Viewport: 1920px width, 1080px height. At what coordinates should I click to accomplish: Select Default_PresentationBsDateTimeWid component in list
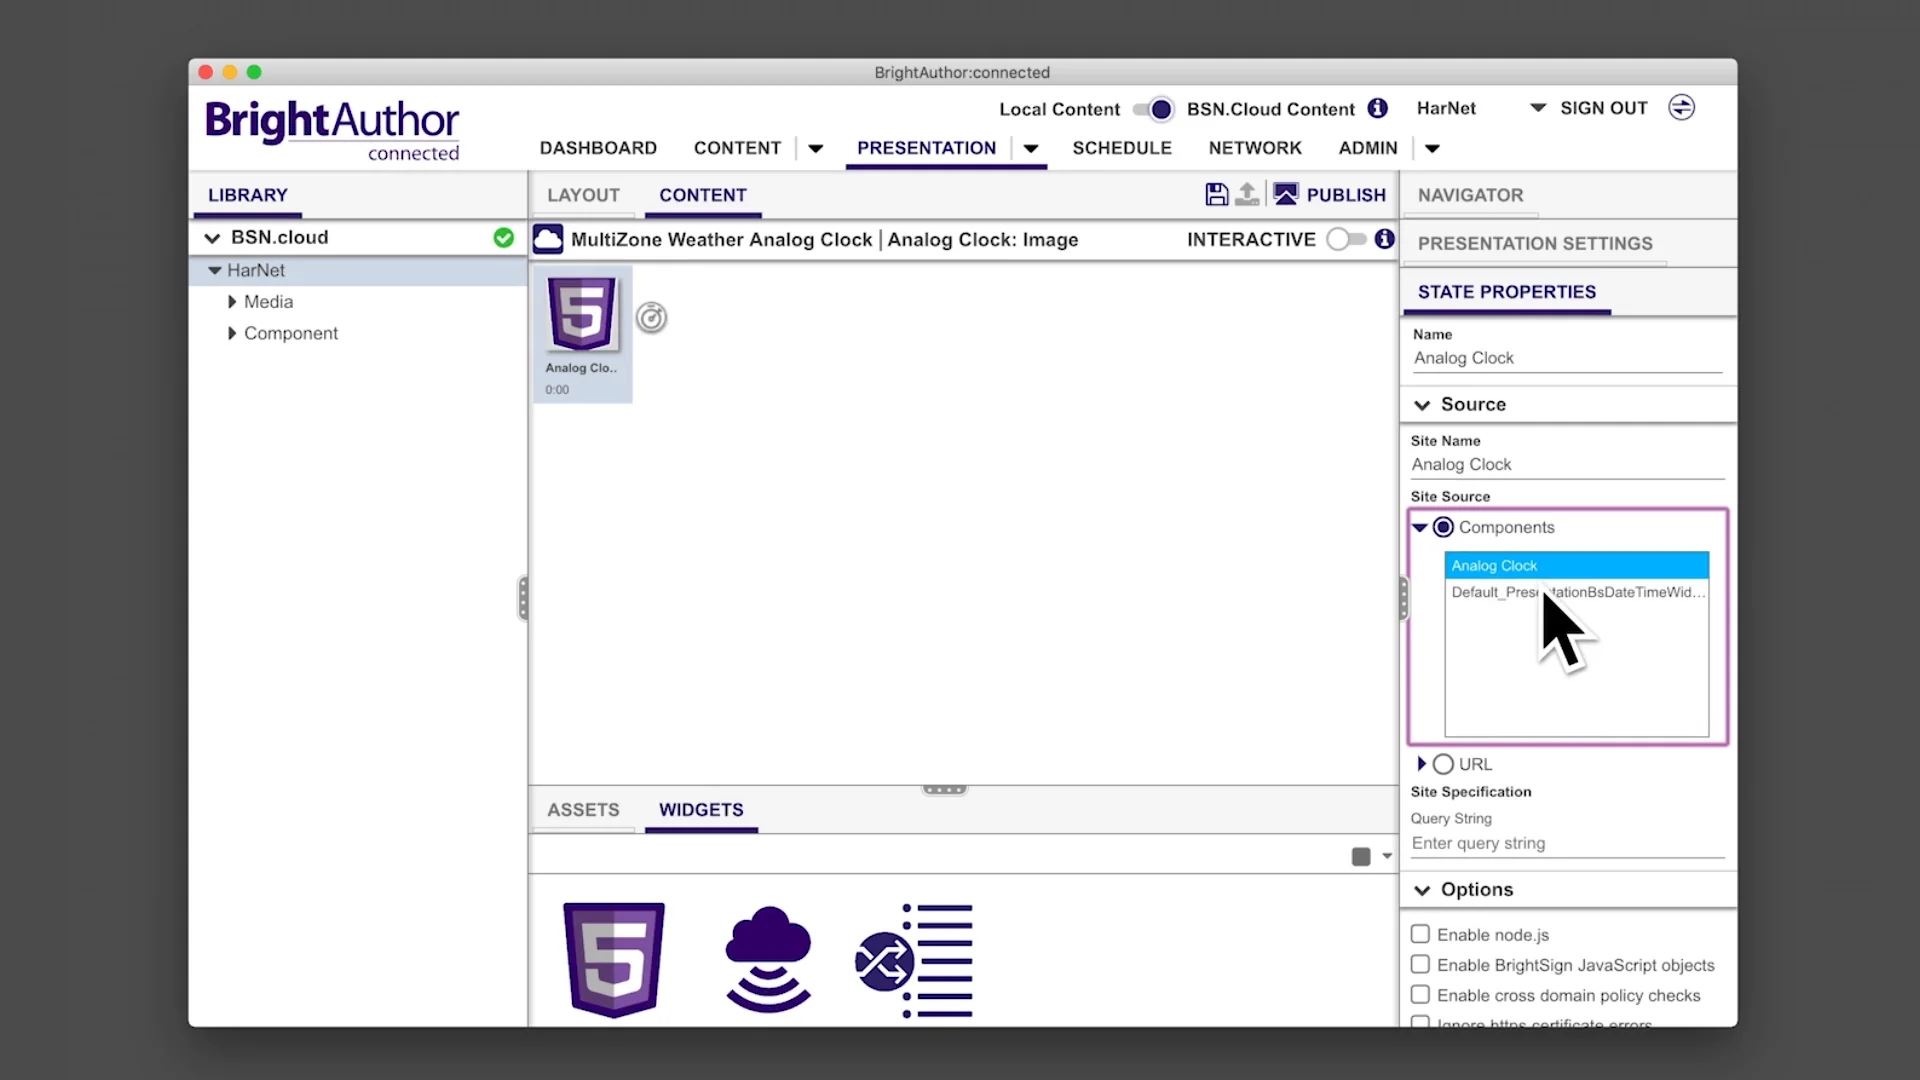1577,592
